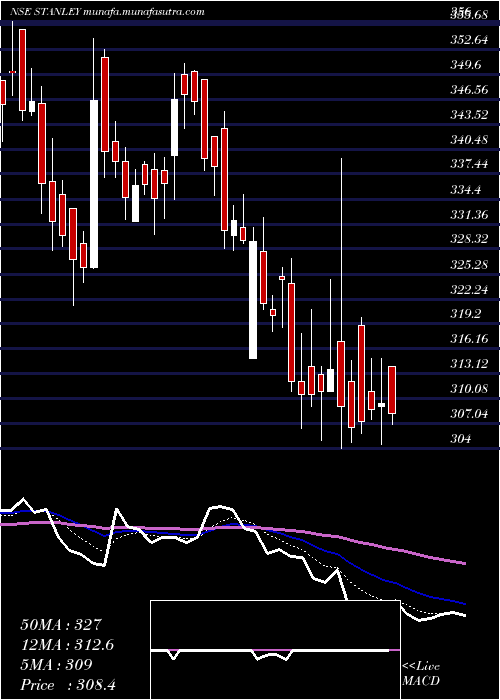
Task: Select the 352.64 price axis label
Action: click(x=469, y=40)
